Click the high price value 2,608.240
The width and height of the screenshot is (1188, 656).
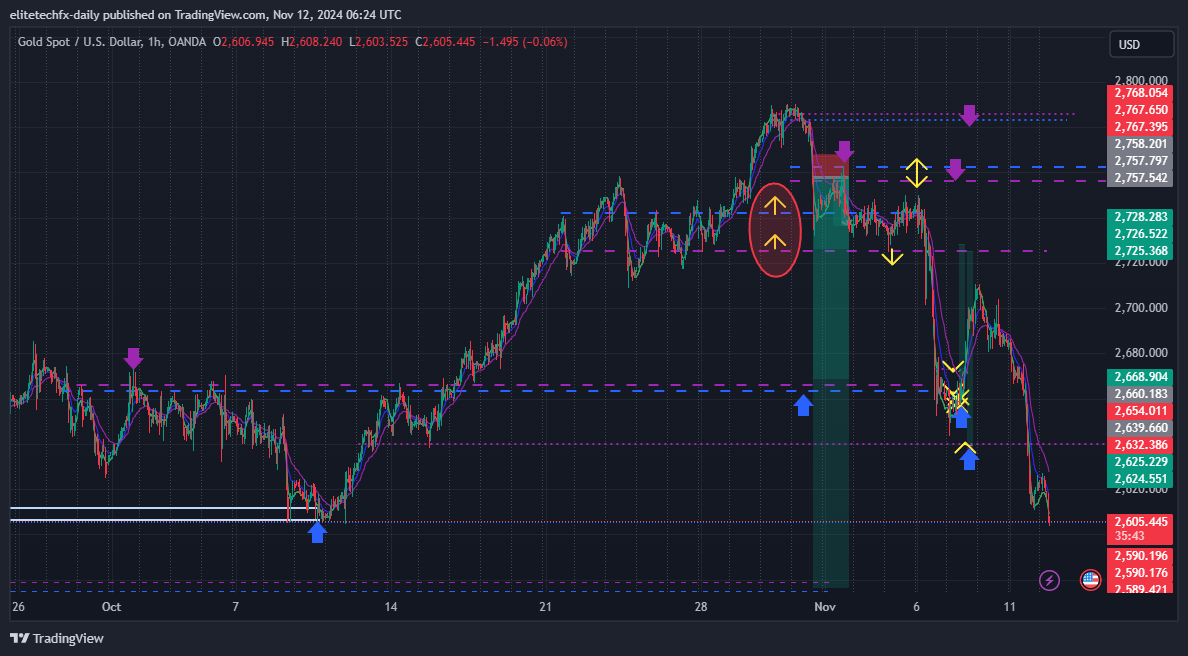click(x=316, y=42)
